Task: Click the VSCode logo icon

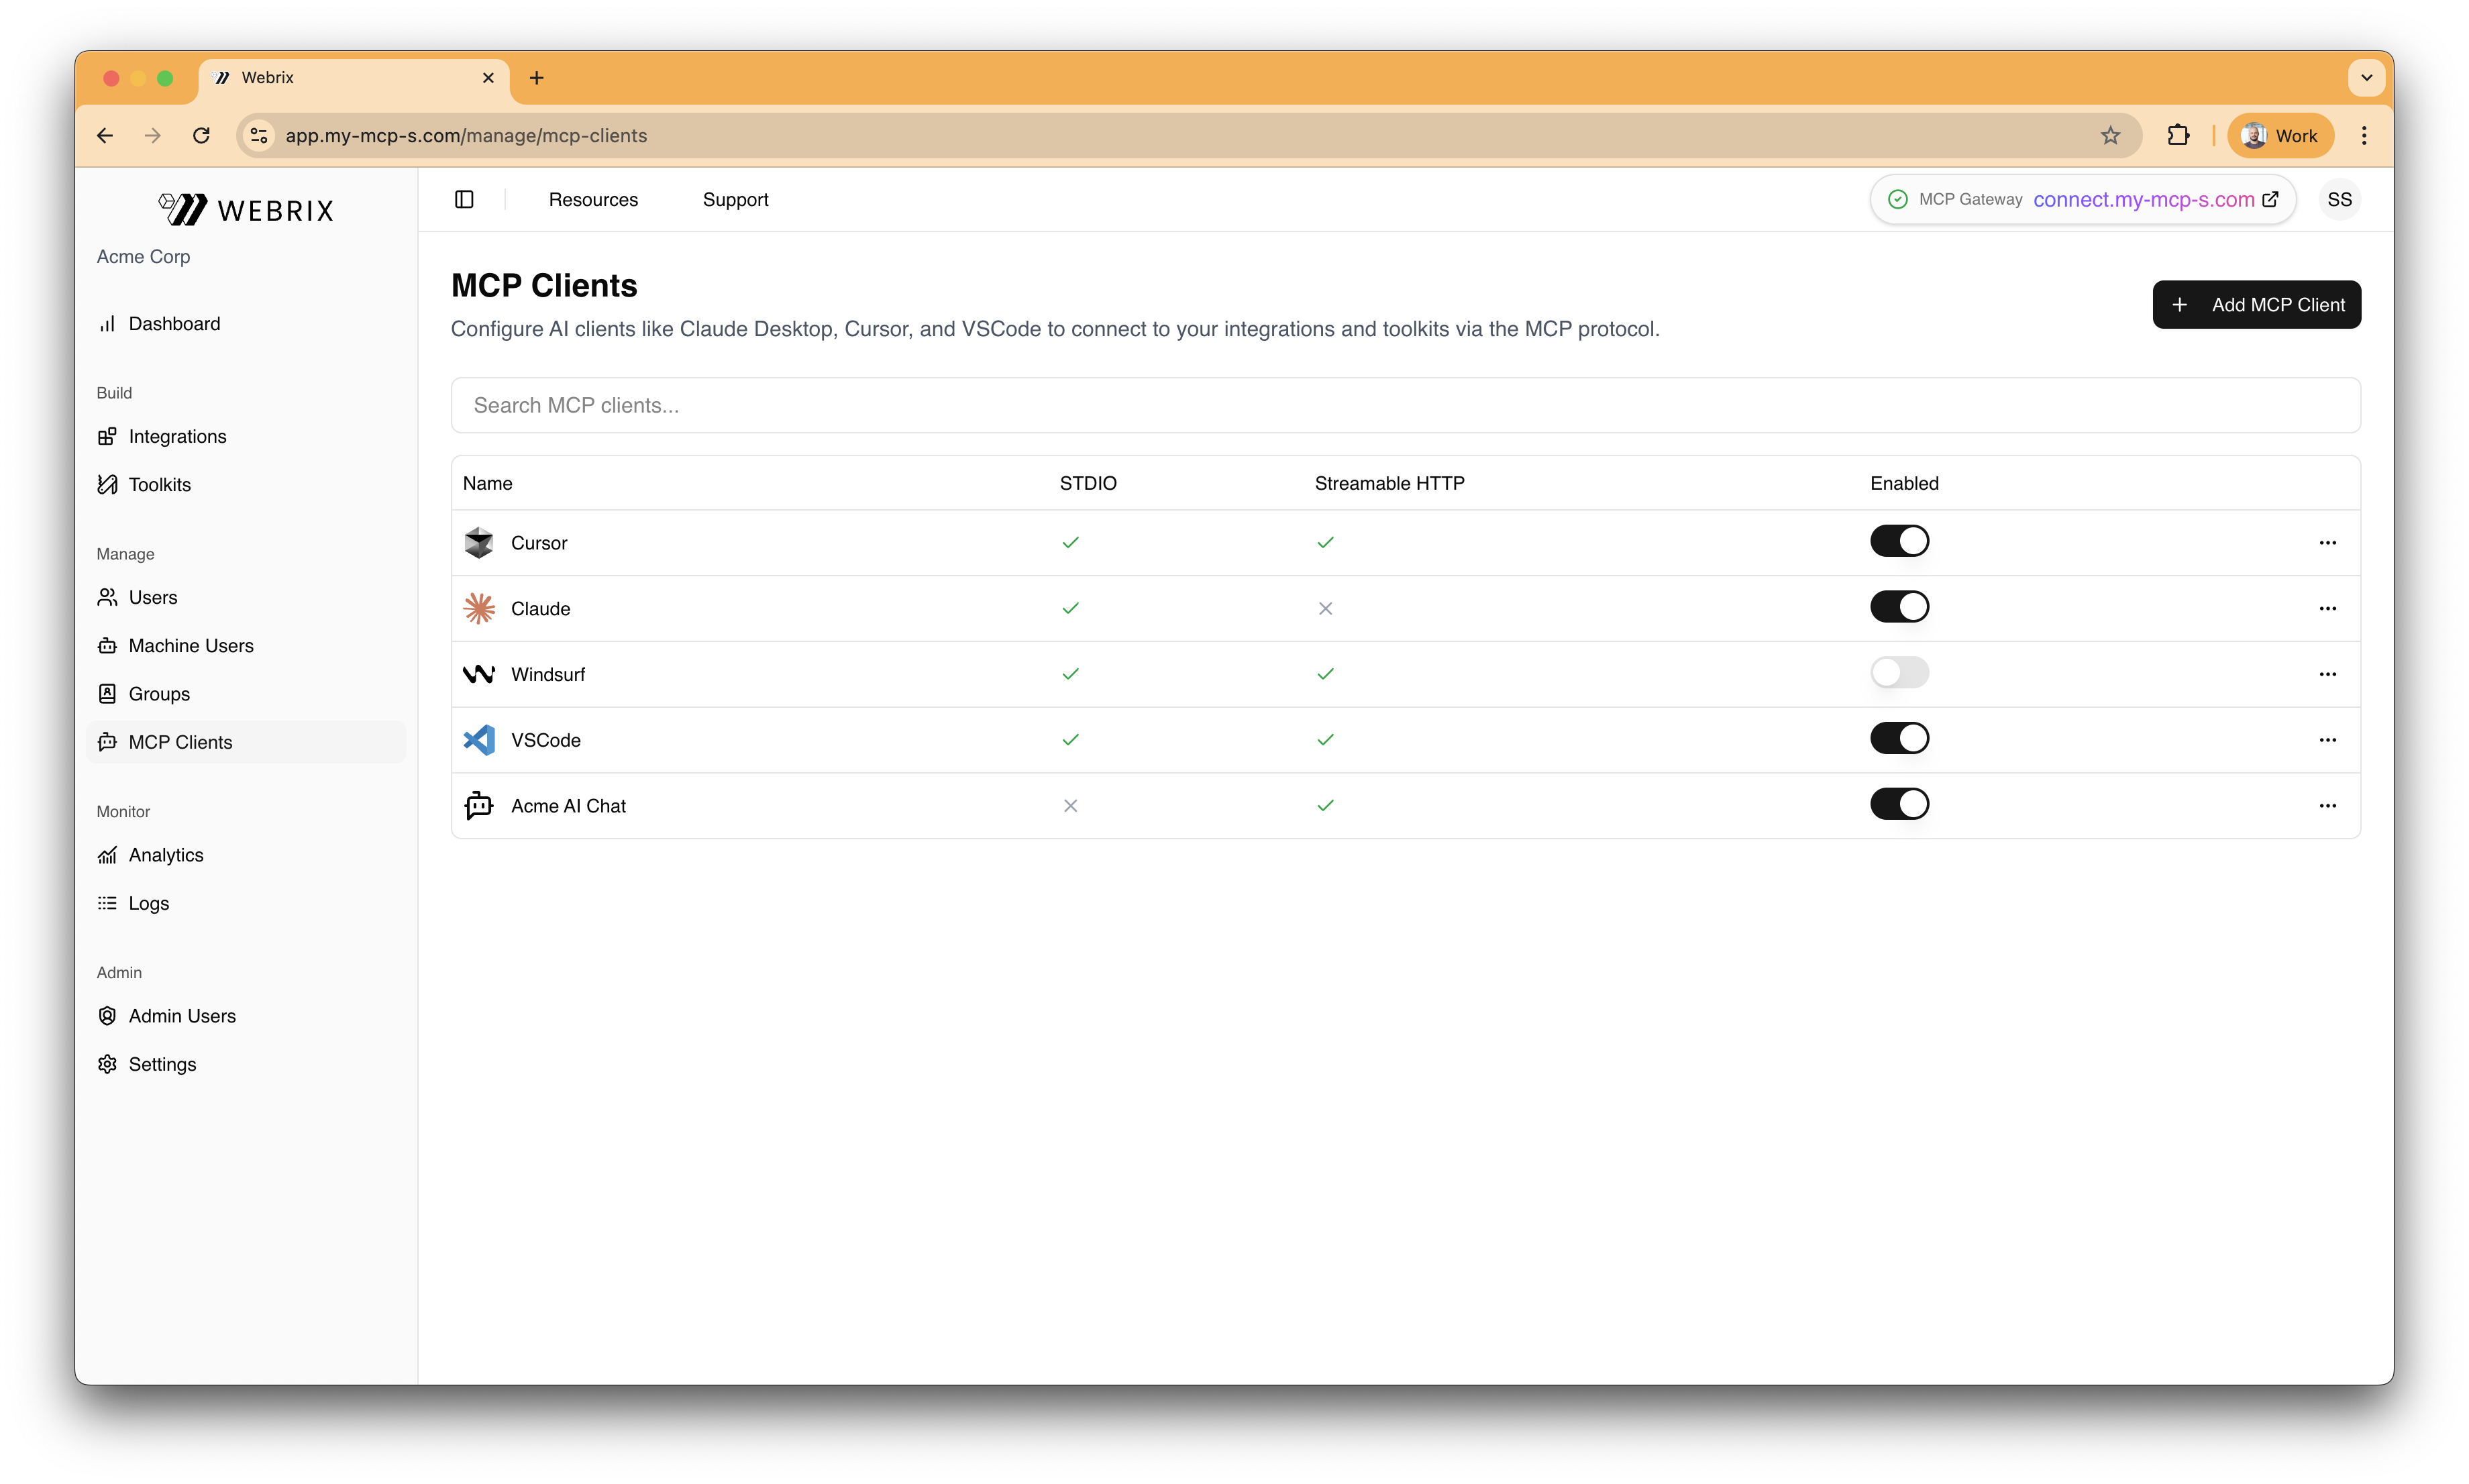Action: 479,740
